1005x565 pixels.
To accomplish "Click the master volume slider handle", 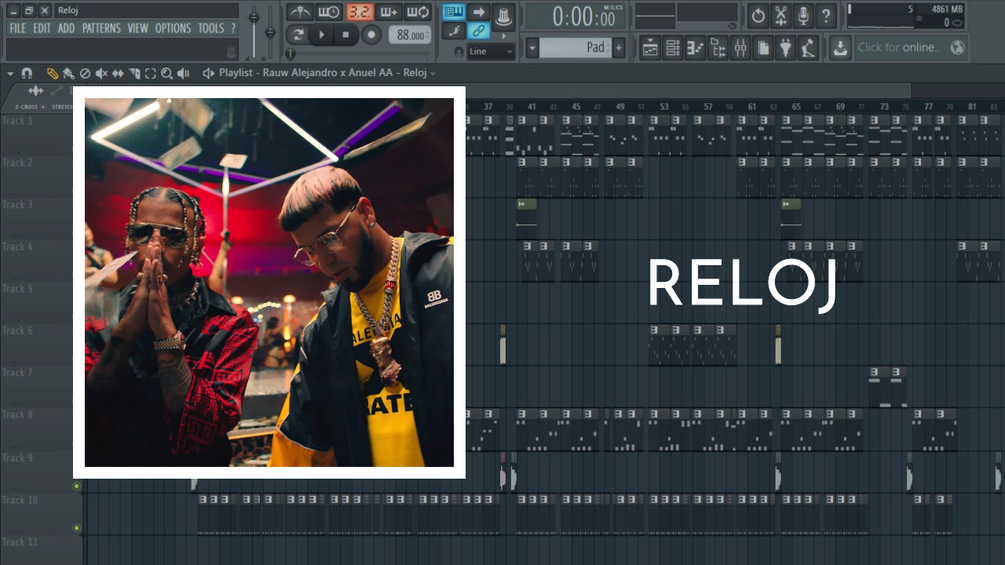I will point(254,18).
